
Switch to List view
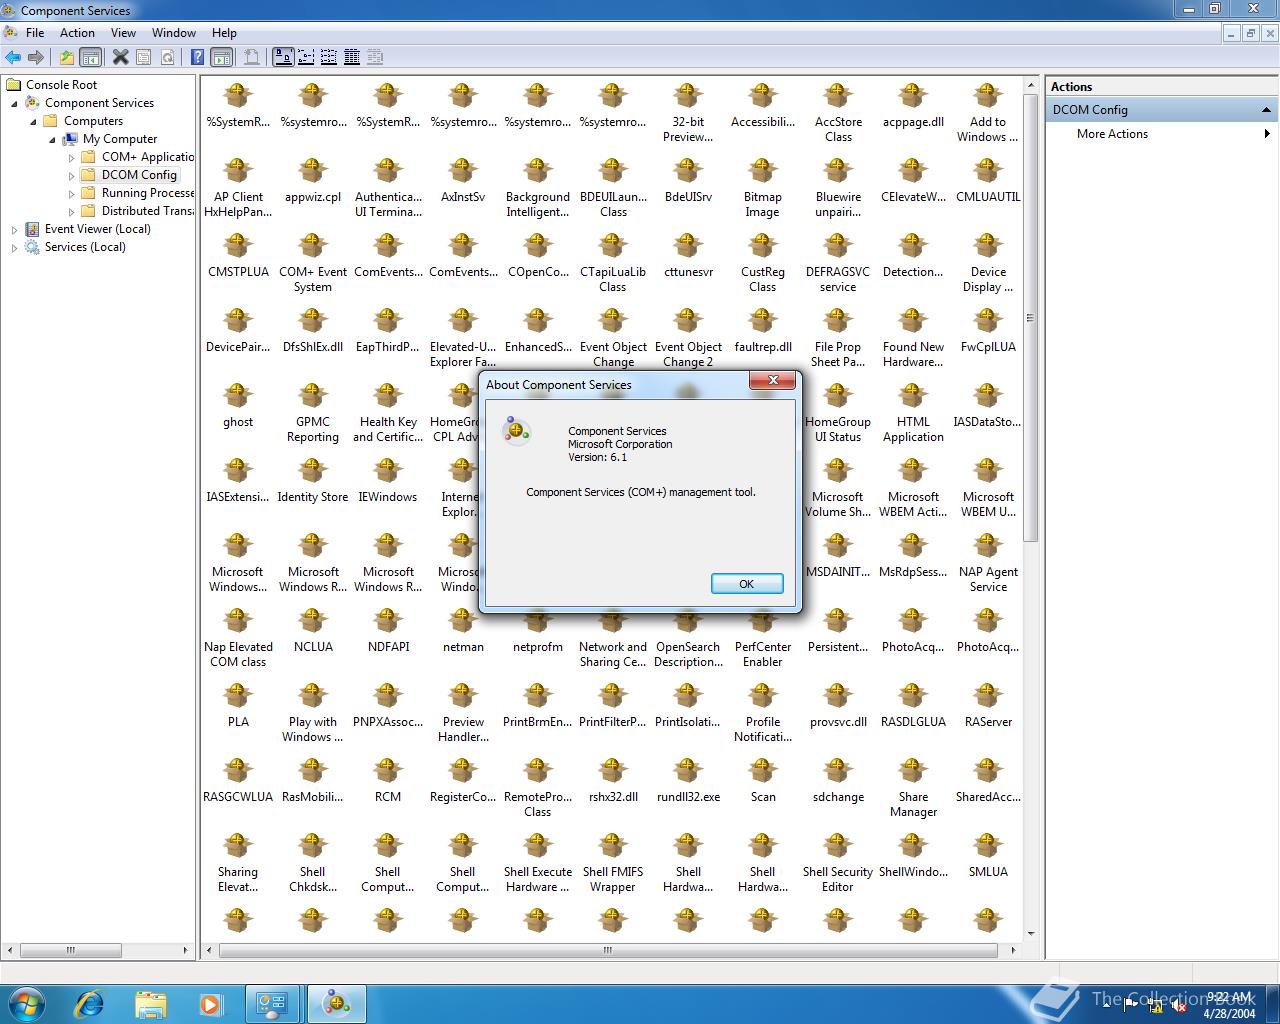click(329, 57)
